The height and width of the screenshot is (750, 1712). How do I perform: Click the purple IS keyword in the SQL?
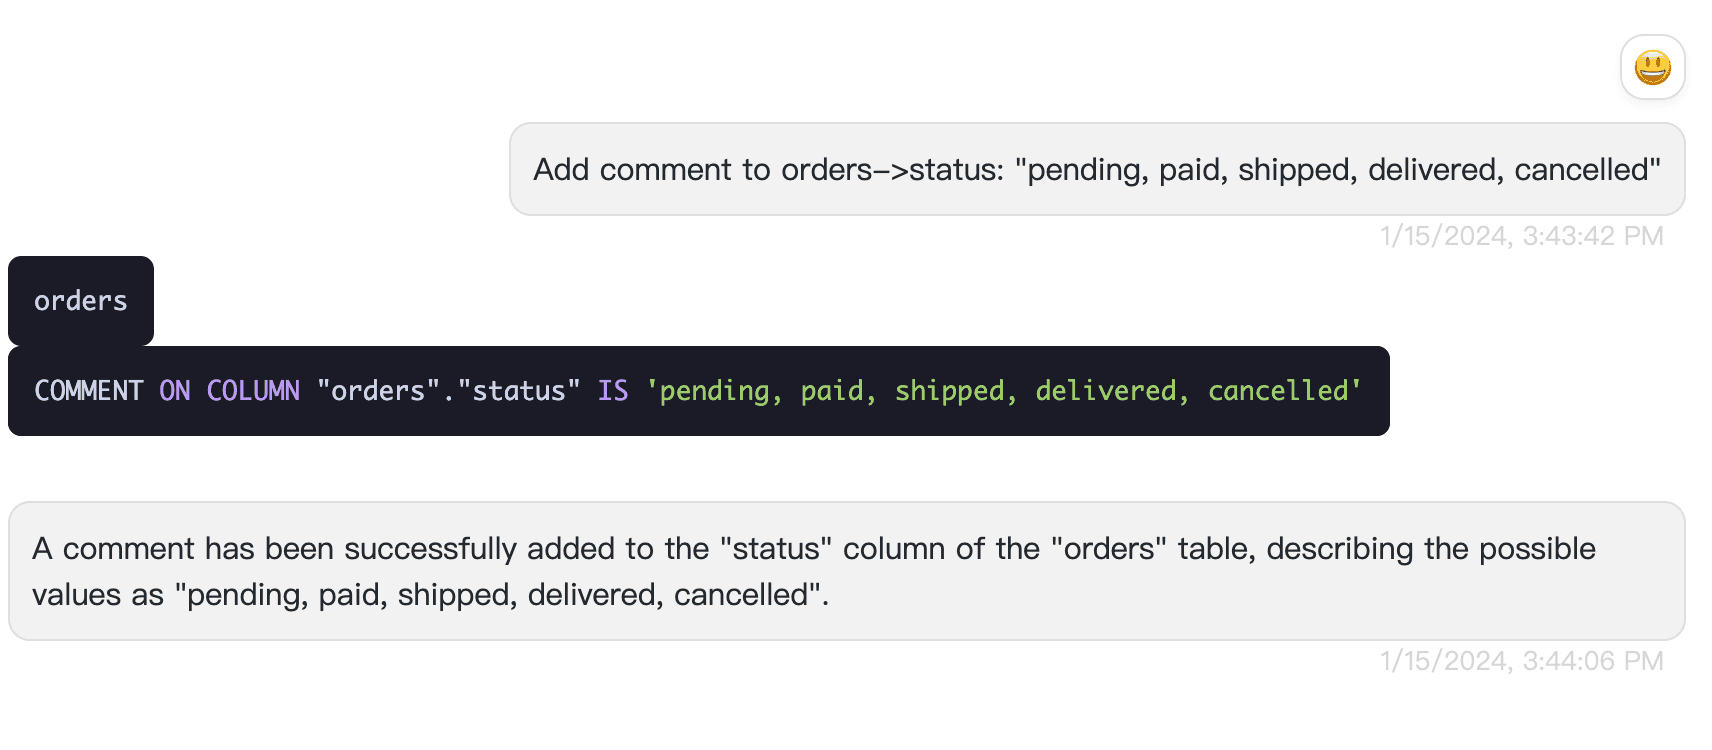coord(613,391)
